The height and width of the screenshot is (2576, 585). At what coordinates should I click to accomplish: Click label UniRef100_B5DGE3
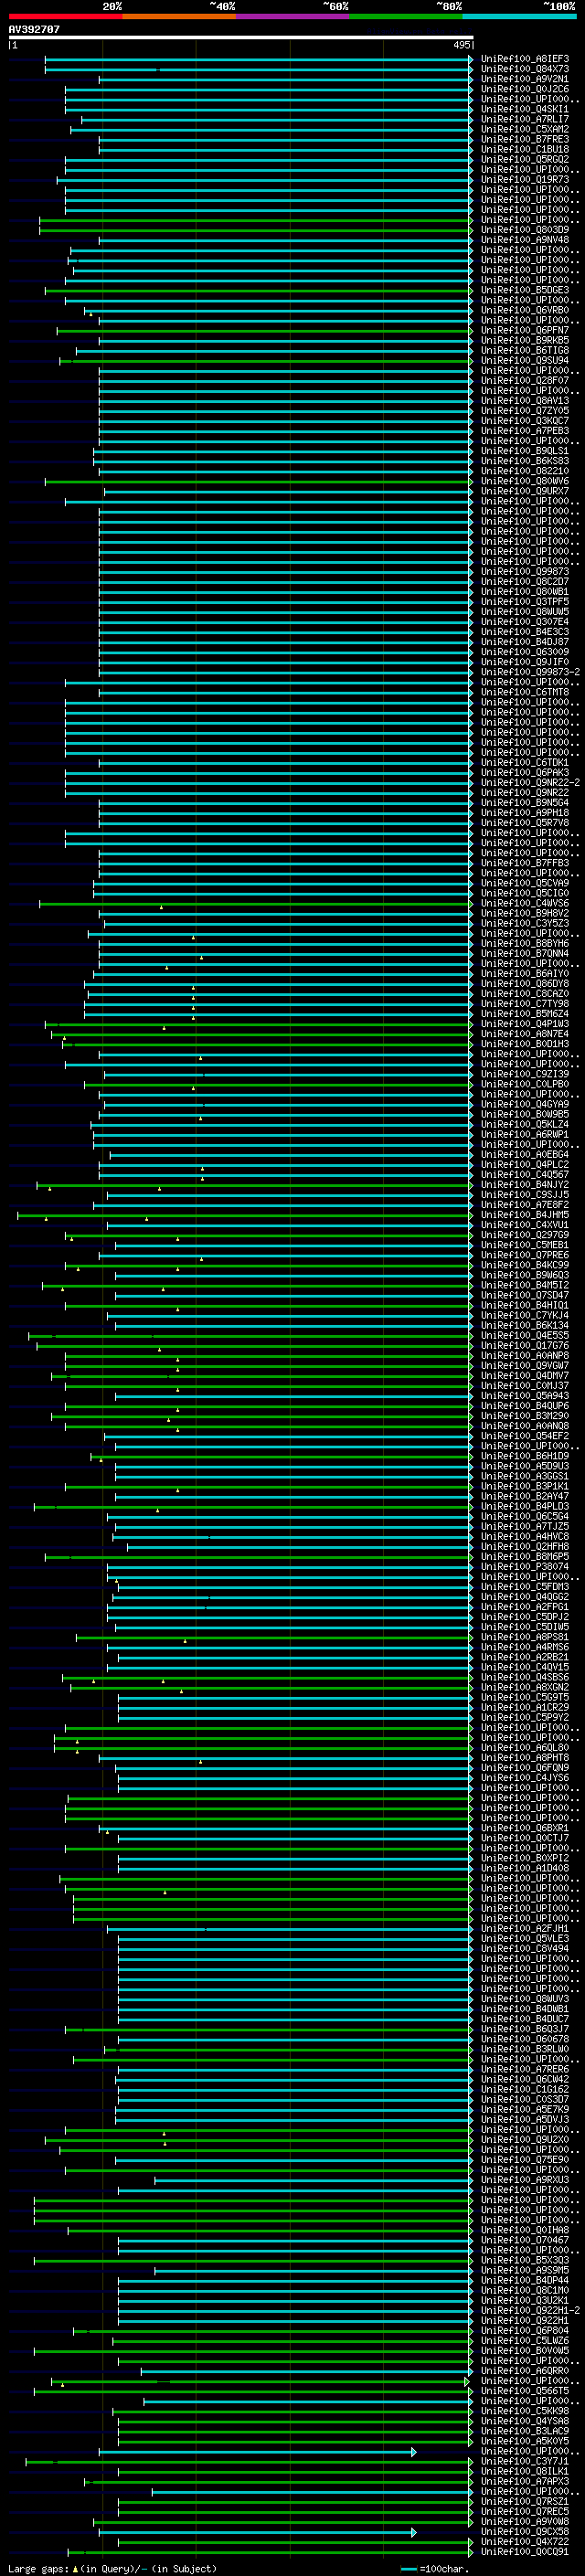click(525, 290)
